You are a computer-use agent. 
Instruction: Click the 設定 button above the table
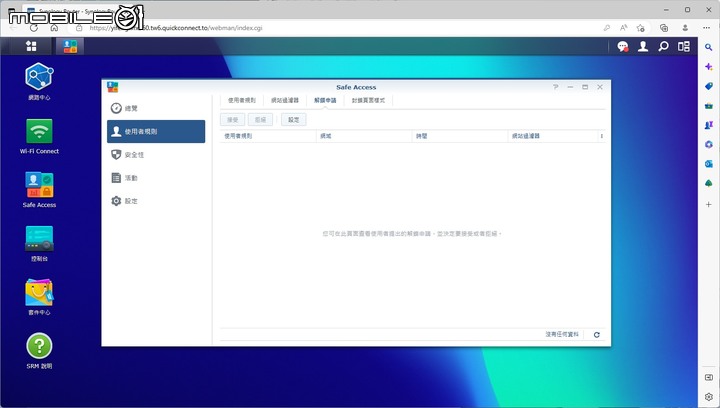click(x=293, y=120)
